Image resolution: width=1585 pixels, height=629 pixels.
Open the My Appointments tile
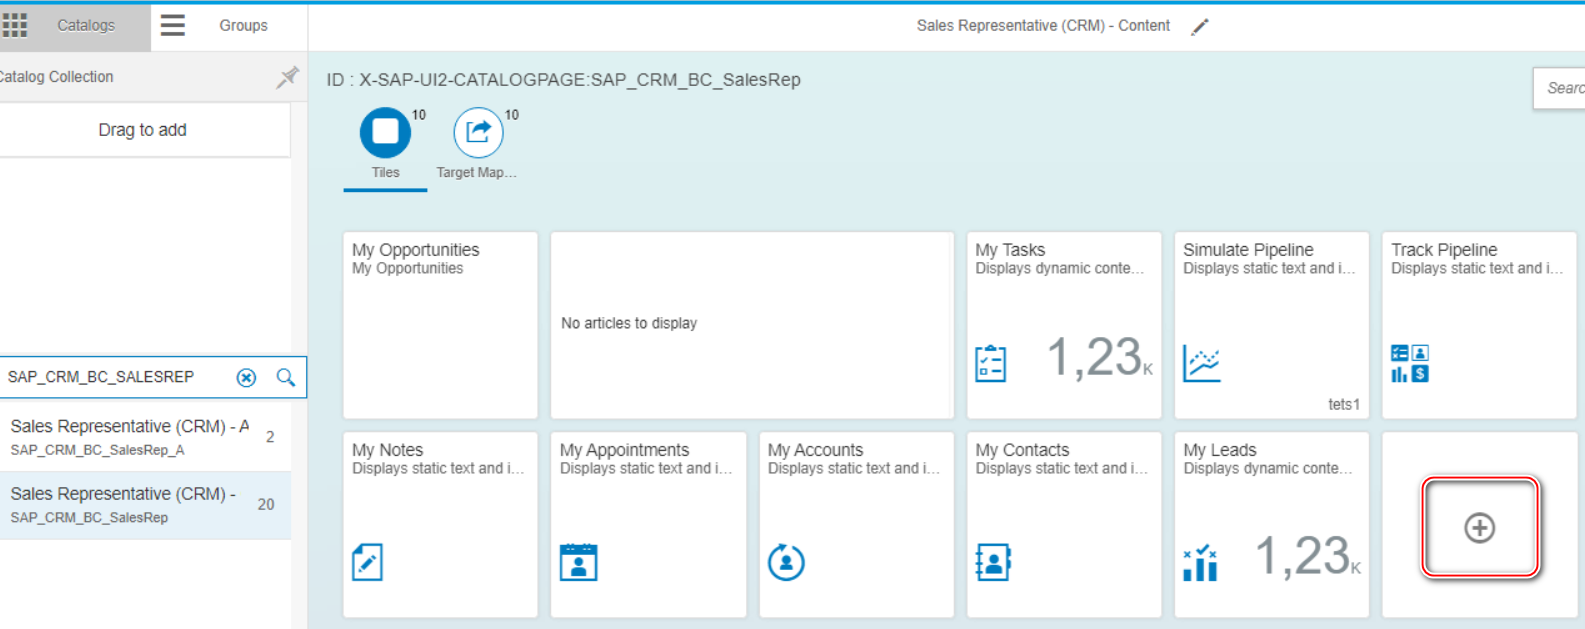pos(648,525)
